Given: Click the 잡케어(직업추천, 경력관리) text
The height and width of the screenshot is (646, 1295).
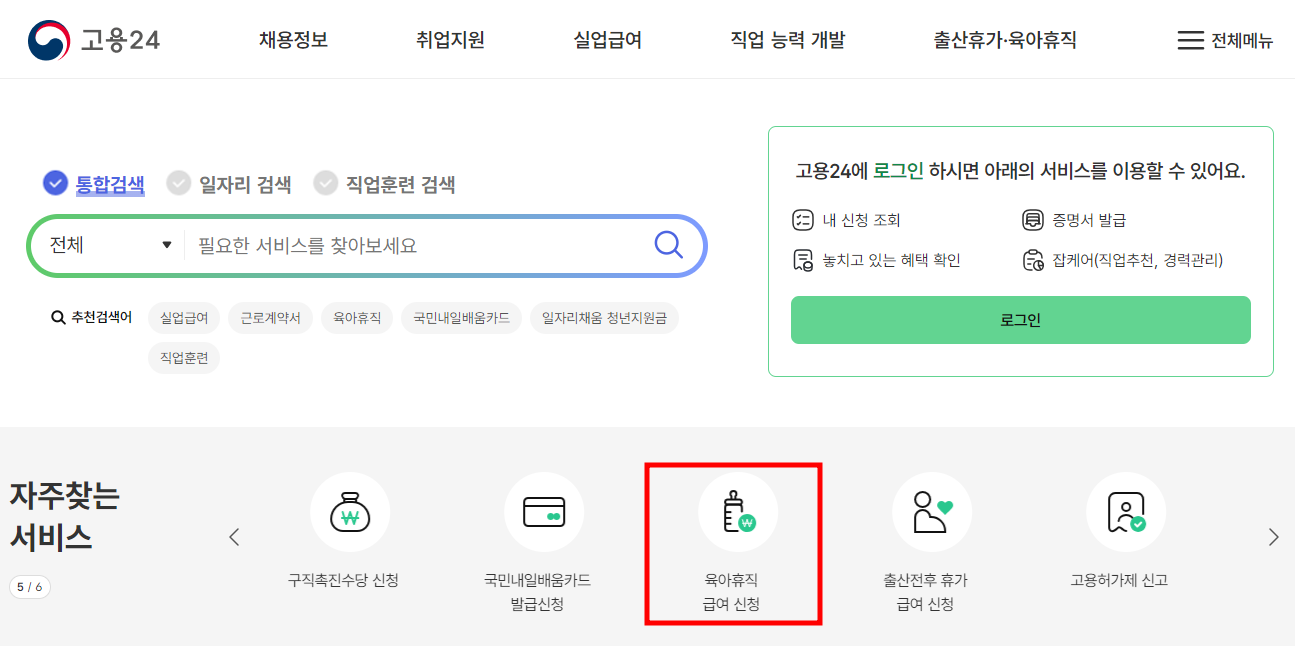Looking at the screenshot, I should coord(1137,260).
